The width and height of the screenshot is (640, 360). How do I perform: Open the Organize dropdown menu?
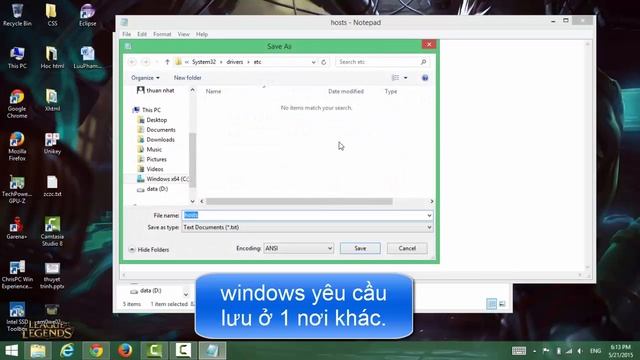point(145,78)
